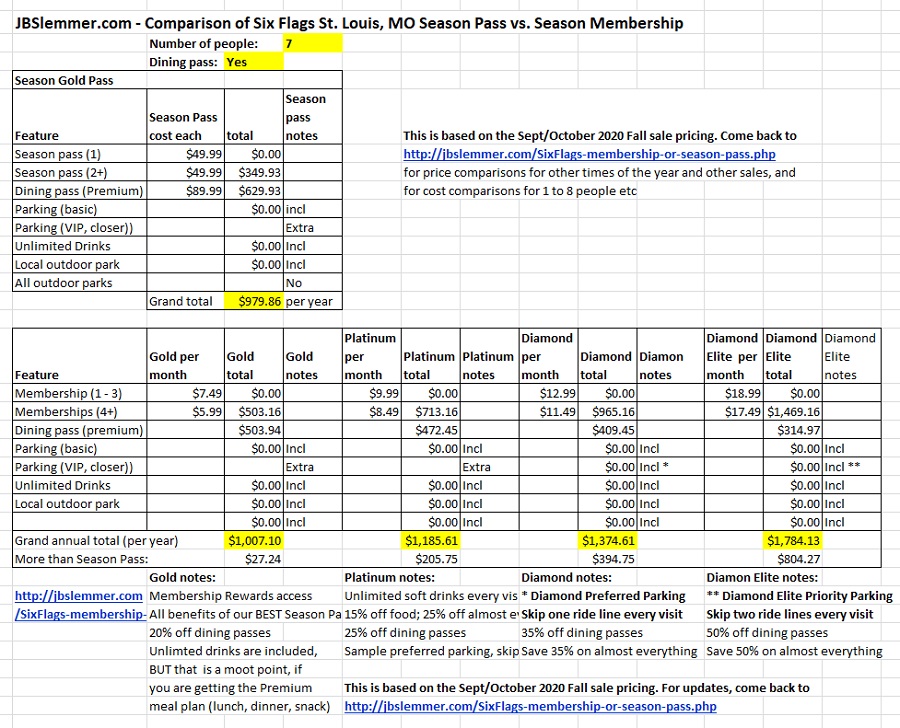Select the $12.99 Diamond per month cell

[548, 393]
